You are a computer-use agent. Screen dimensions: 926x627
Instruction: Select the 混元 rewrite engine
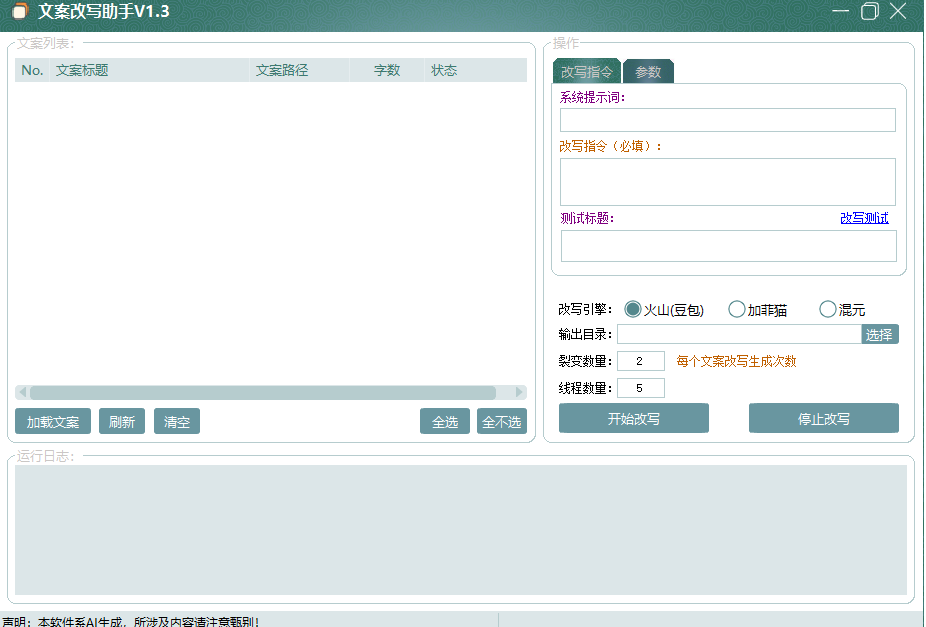(827, 309)
